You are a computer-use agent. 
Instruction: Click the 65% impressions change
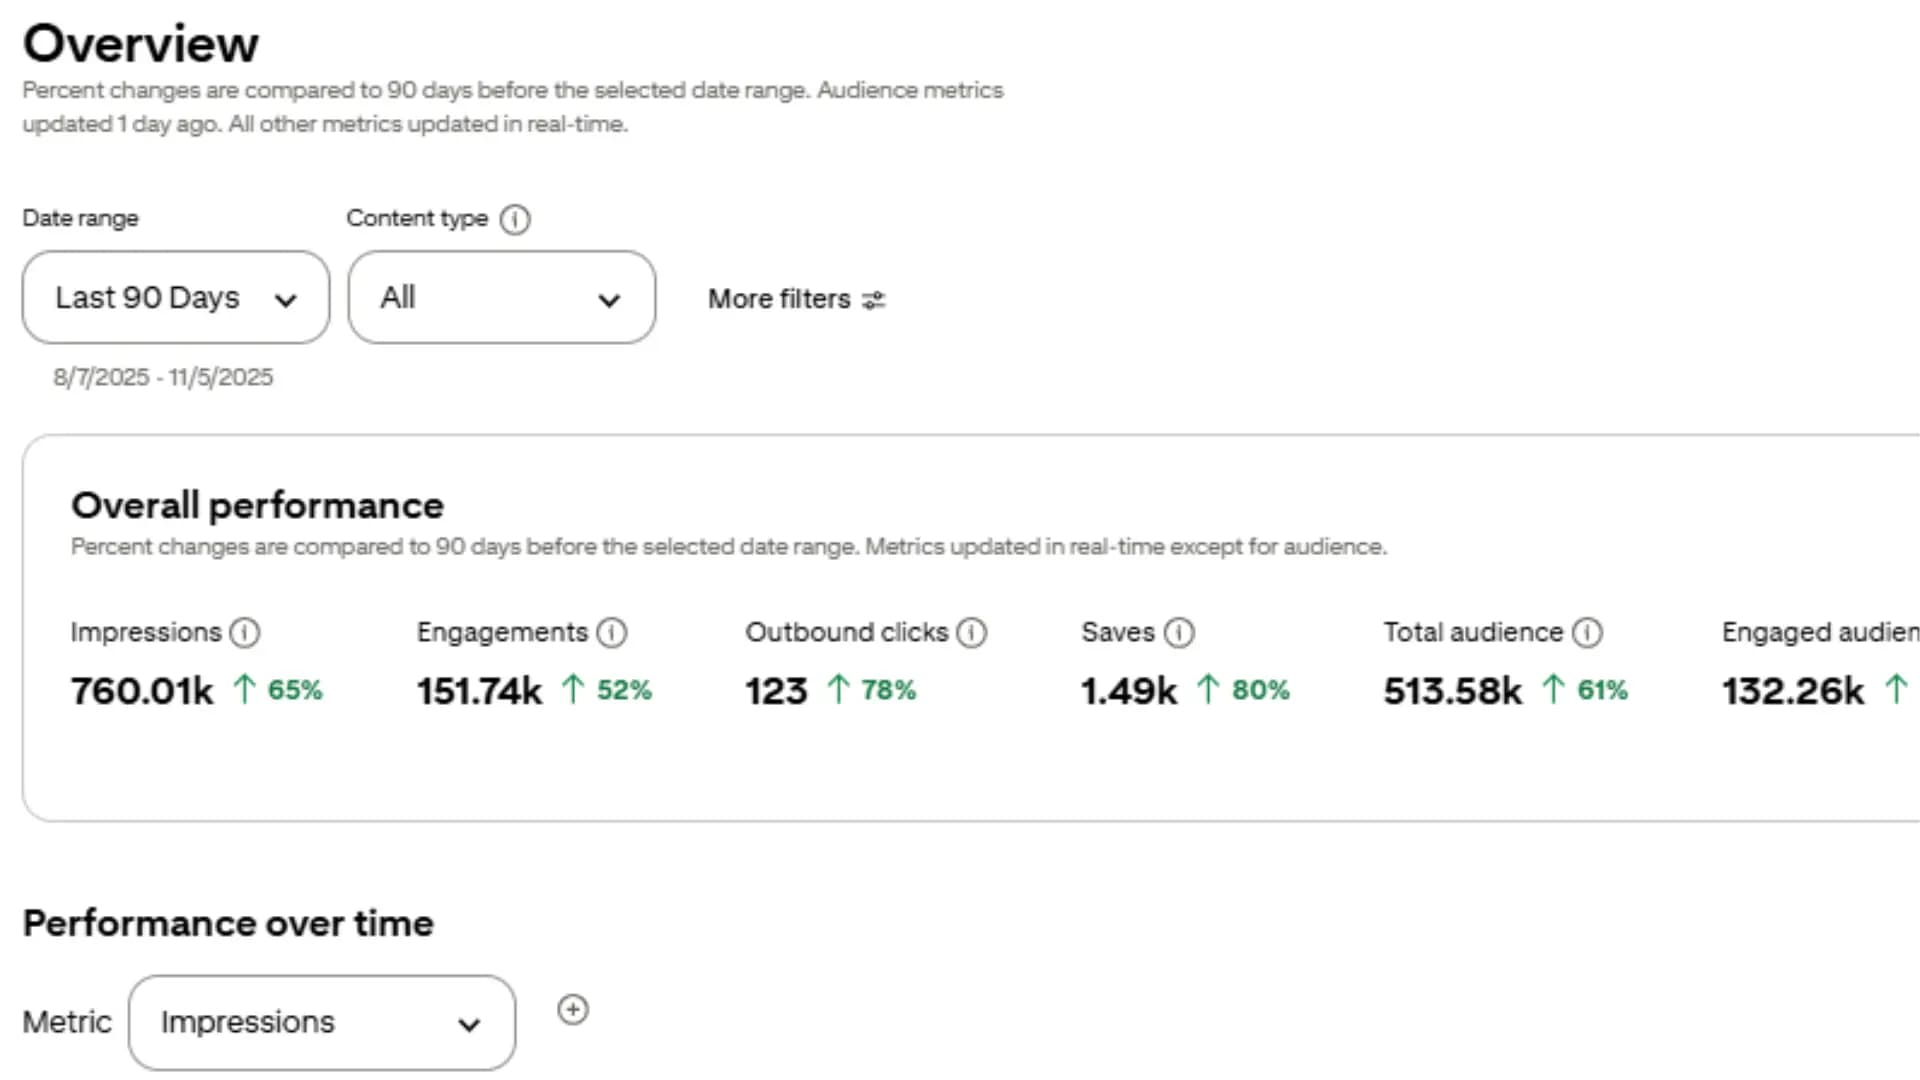click(x=295, y=690)
